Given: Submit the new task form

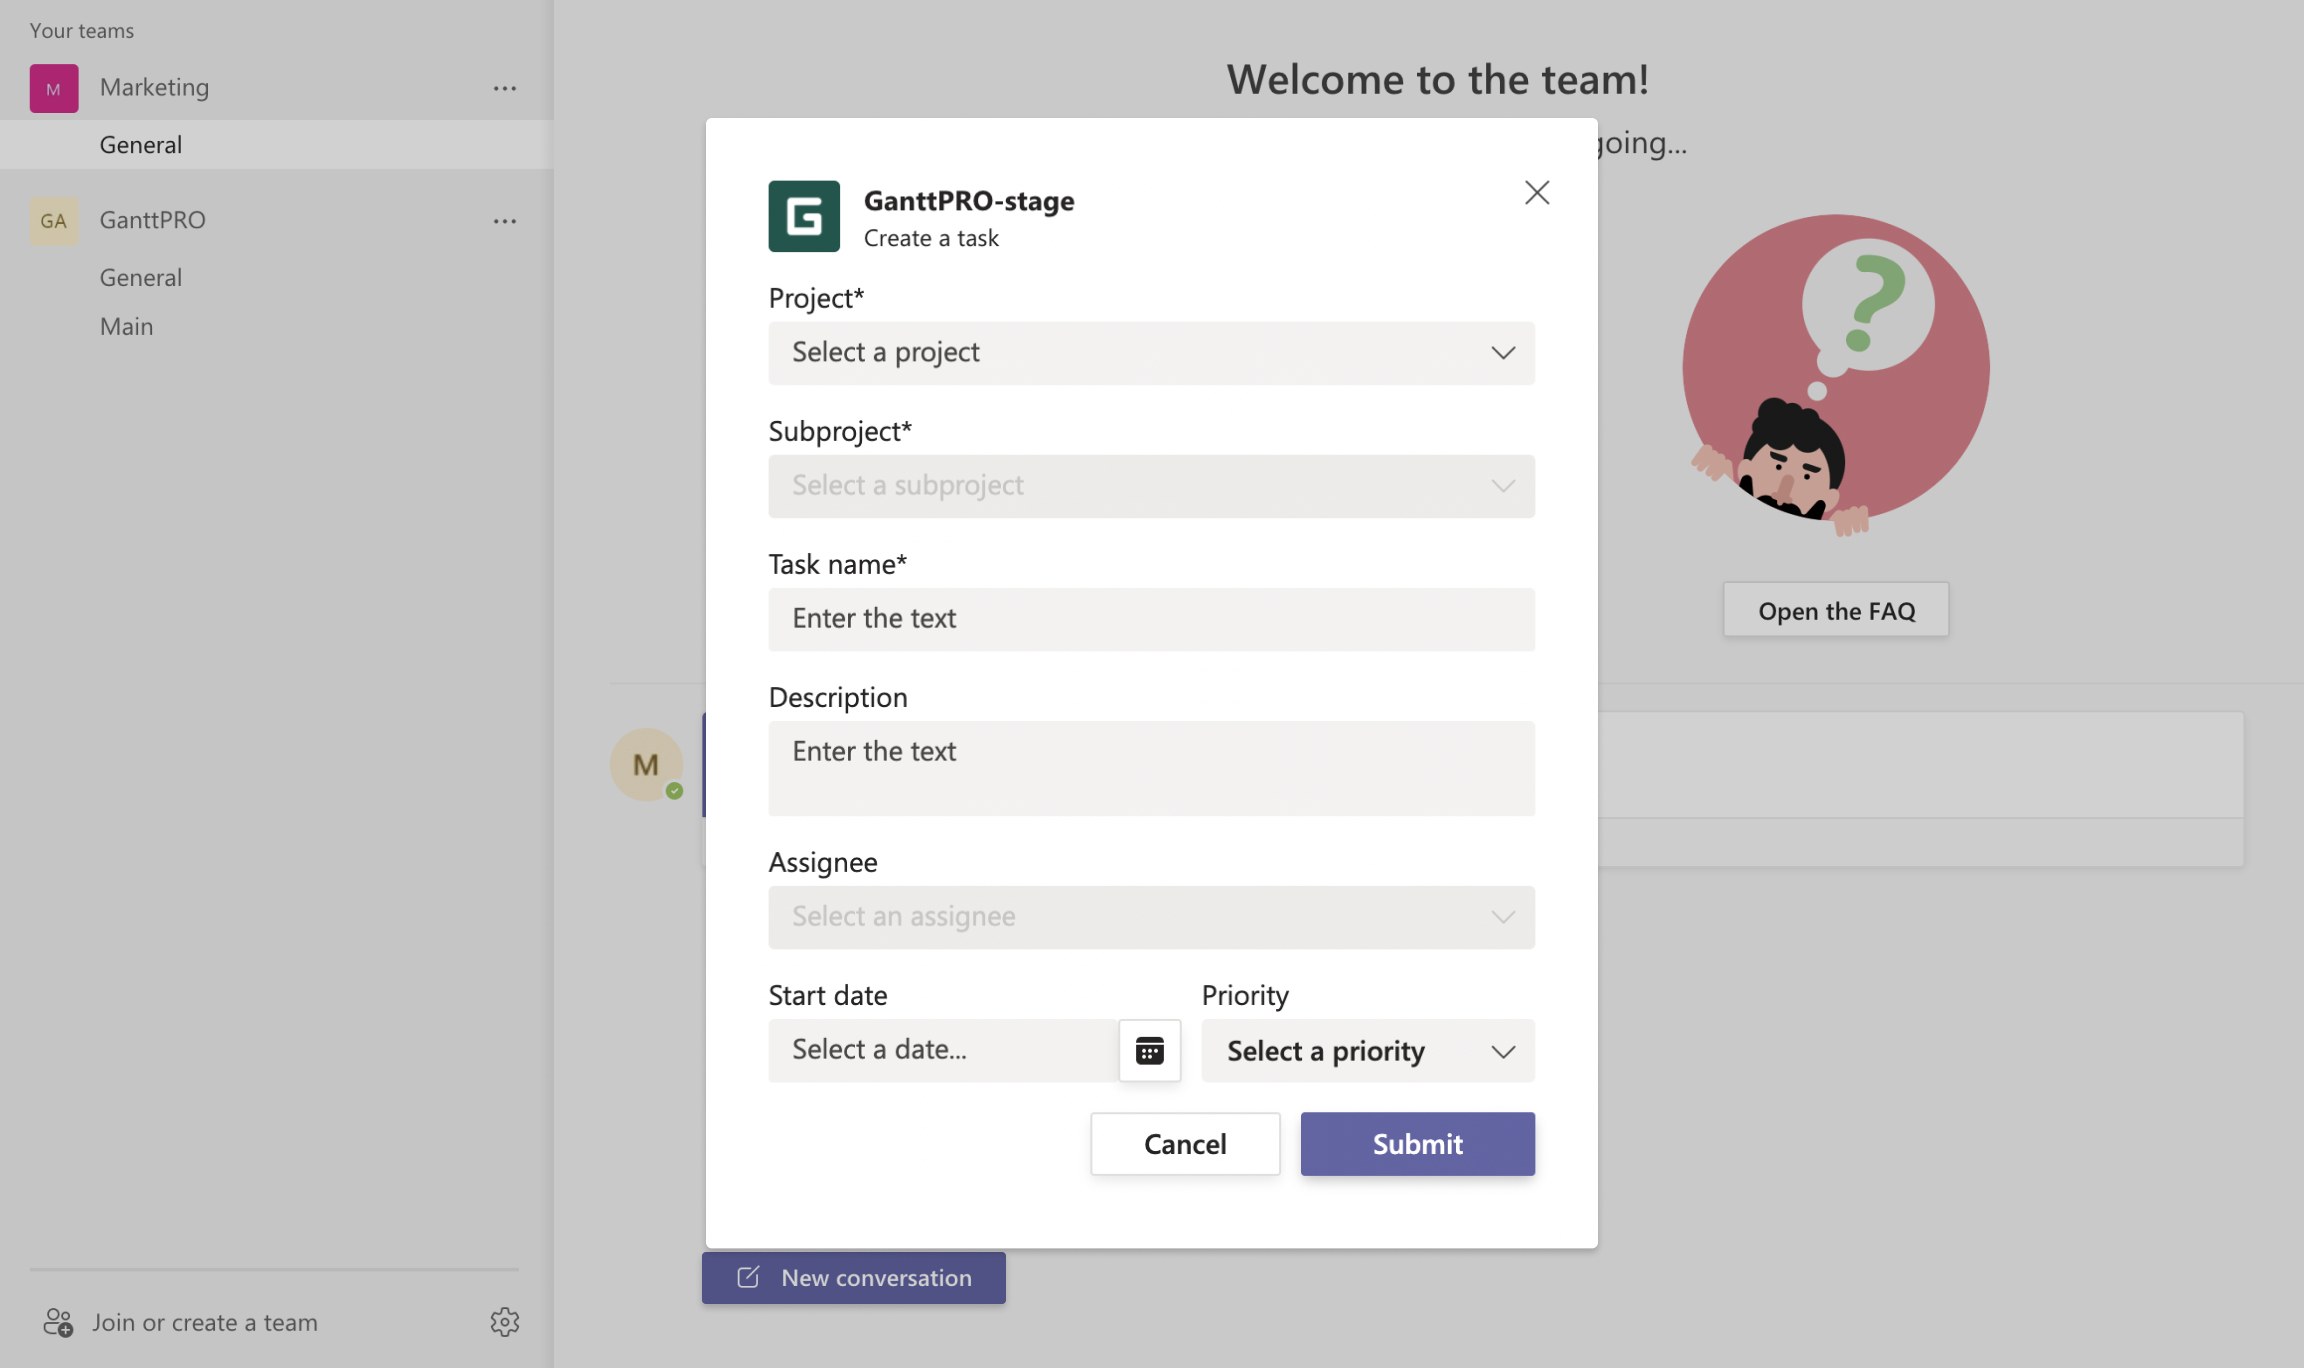Looking at the screenshot, I should point(1416,1143).
